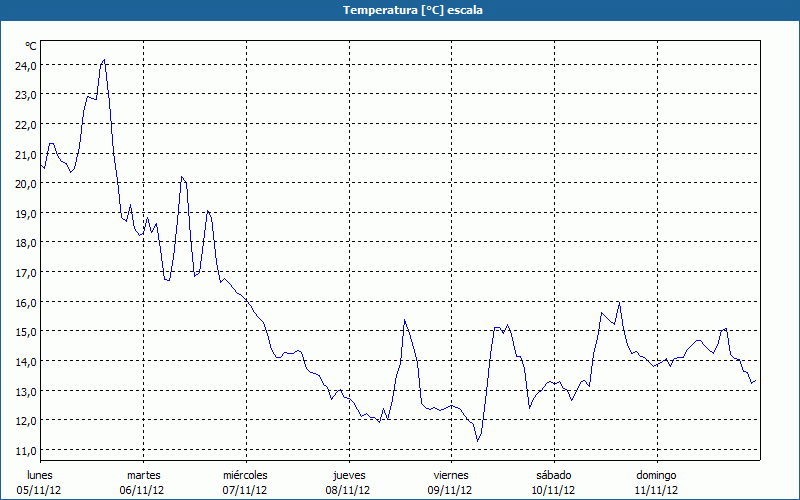
Task: Click the 'viernes' day label
Action: (451, 475)
